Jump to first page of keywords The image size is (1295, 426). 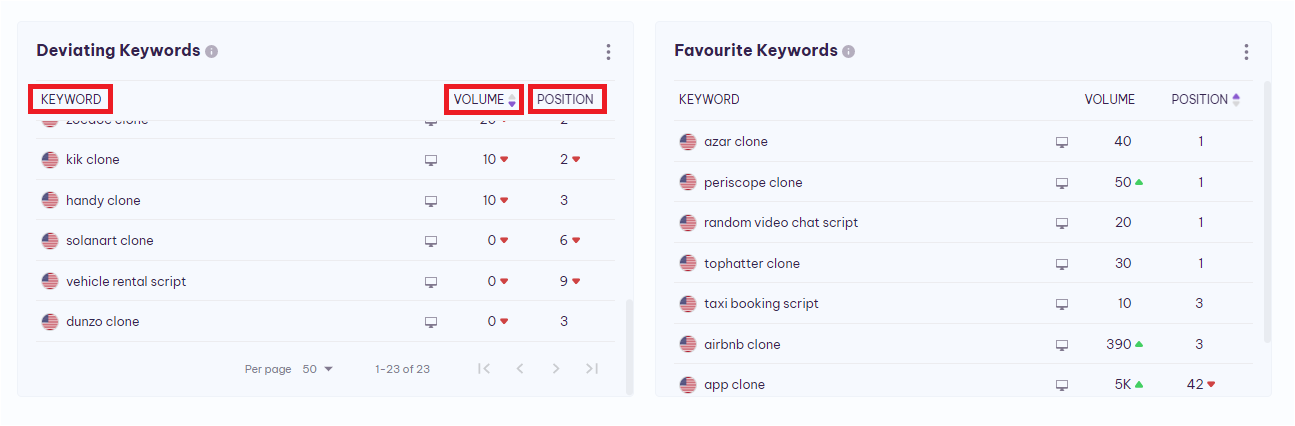484,369
